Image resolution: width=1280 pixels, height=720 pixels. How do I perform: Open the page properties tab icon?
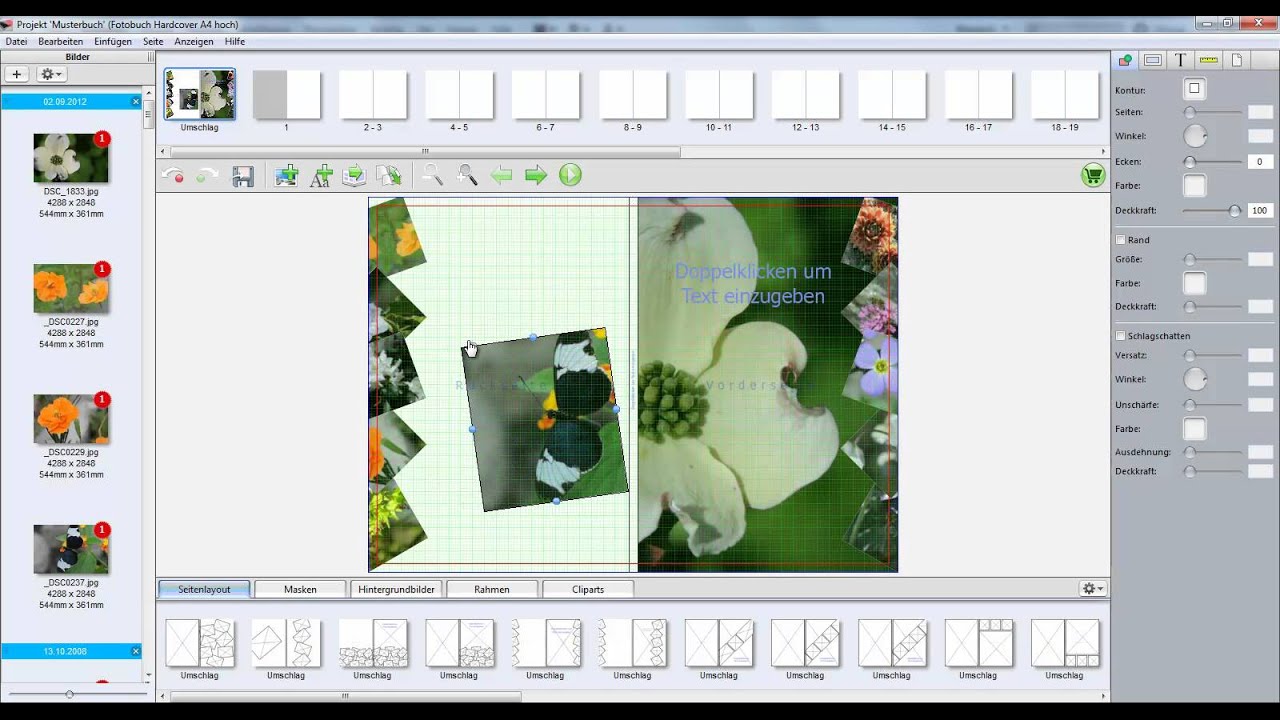1237,60
